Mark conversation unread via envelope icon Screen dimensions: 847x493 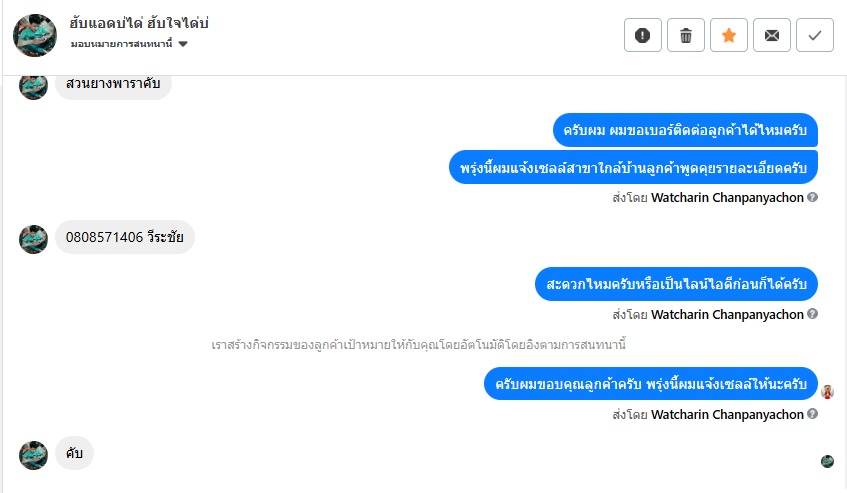772,36
